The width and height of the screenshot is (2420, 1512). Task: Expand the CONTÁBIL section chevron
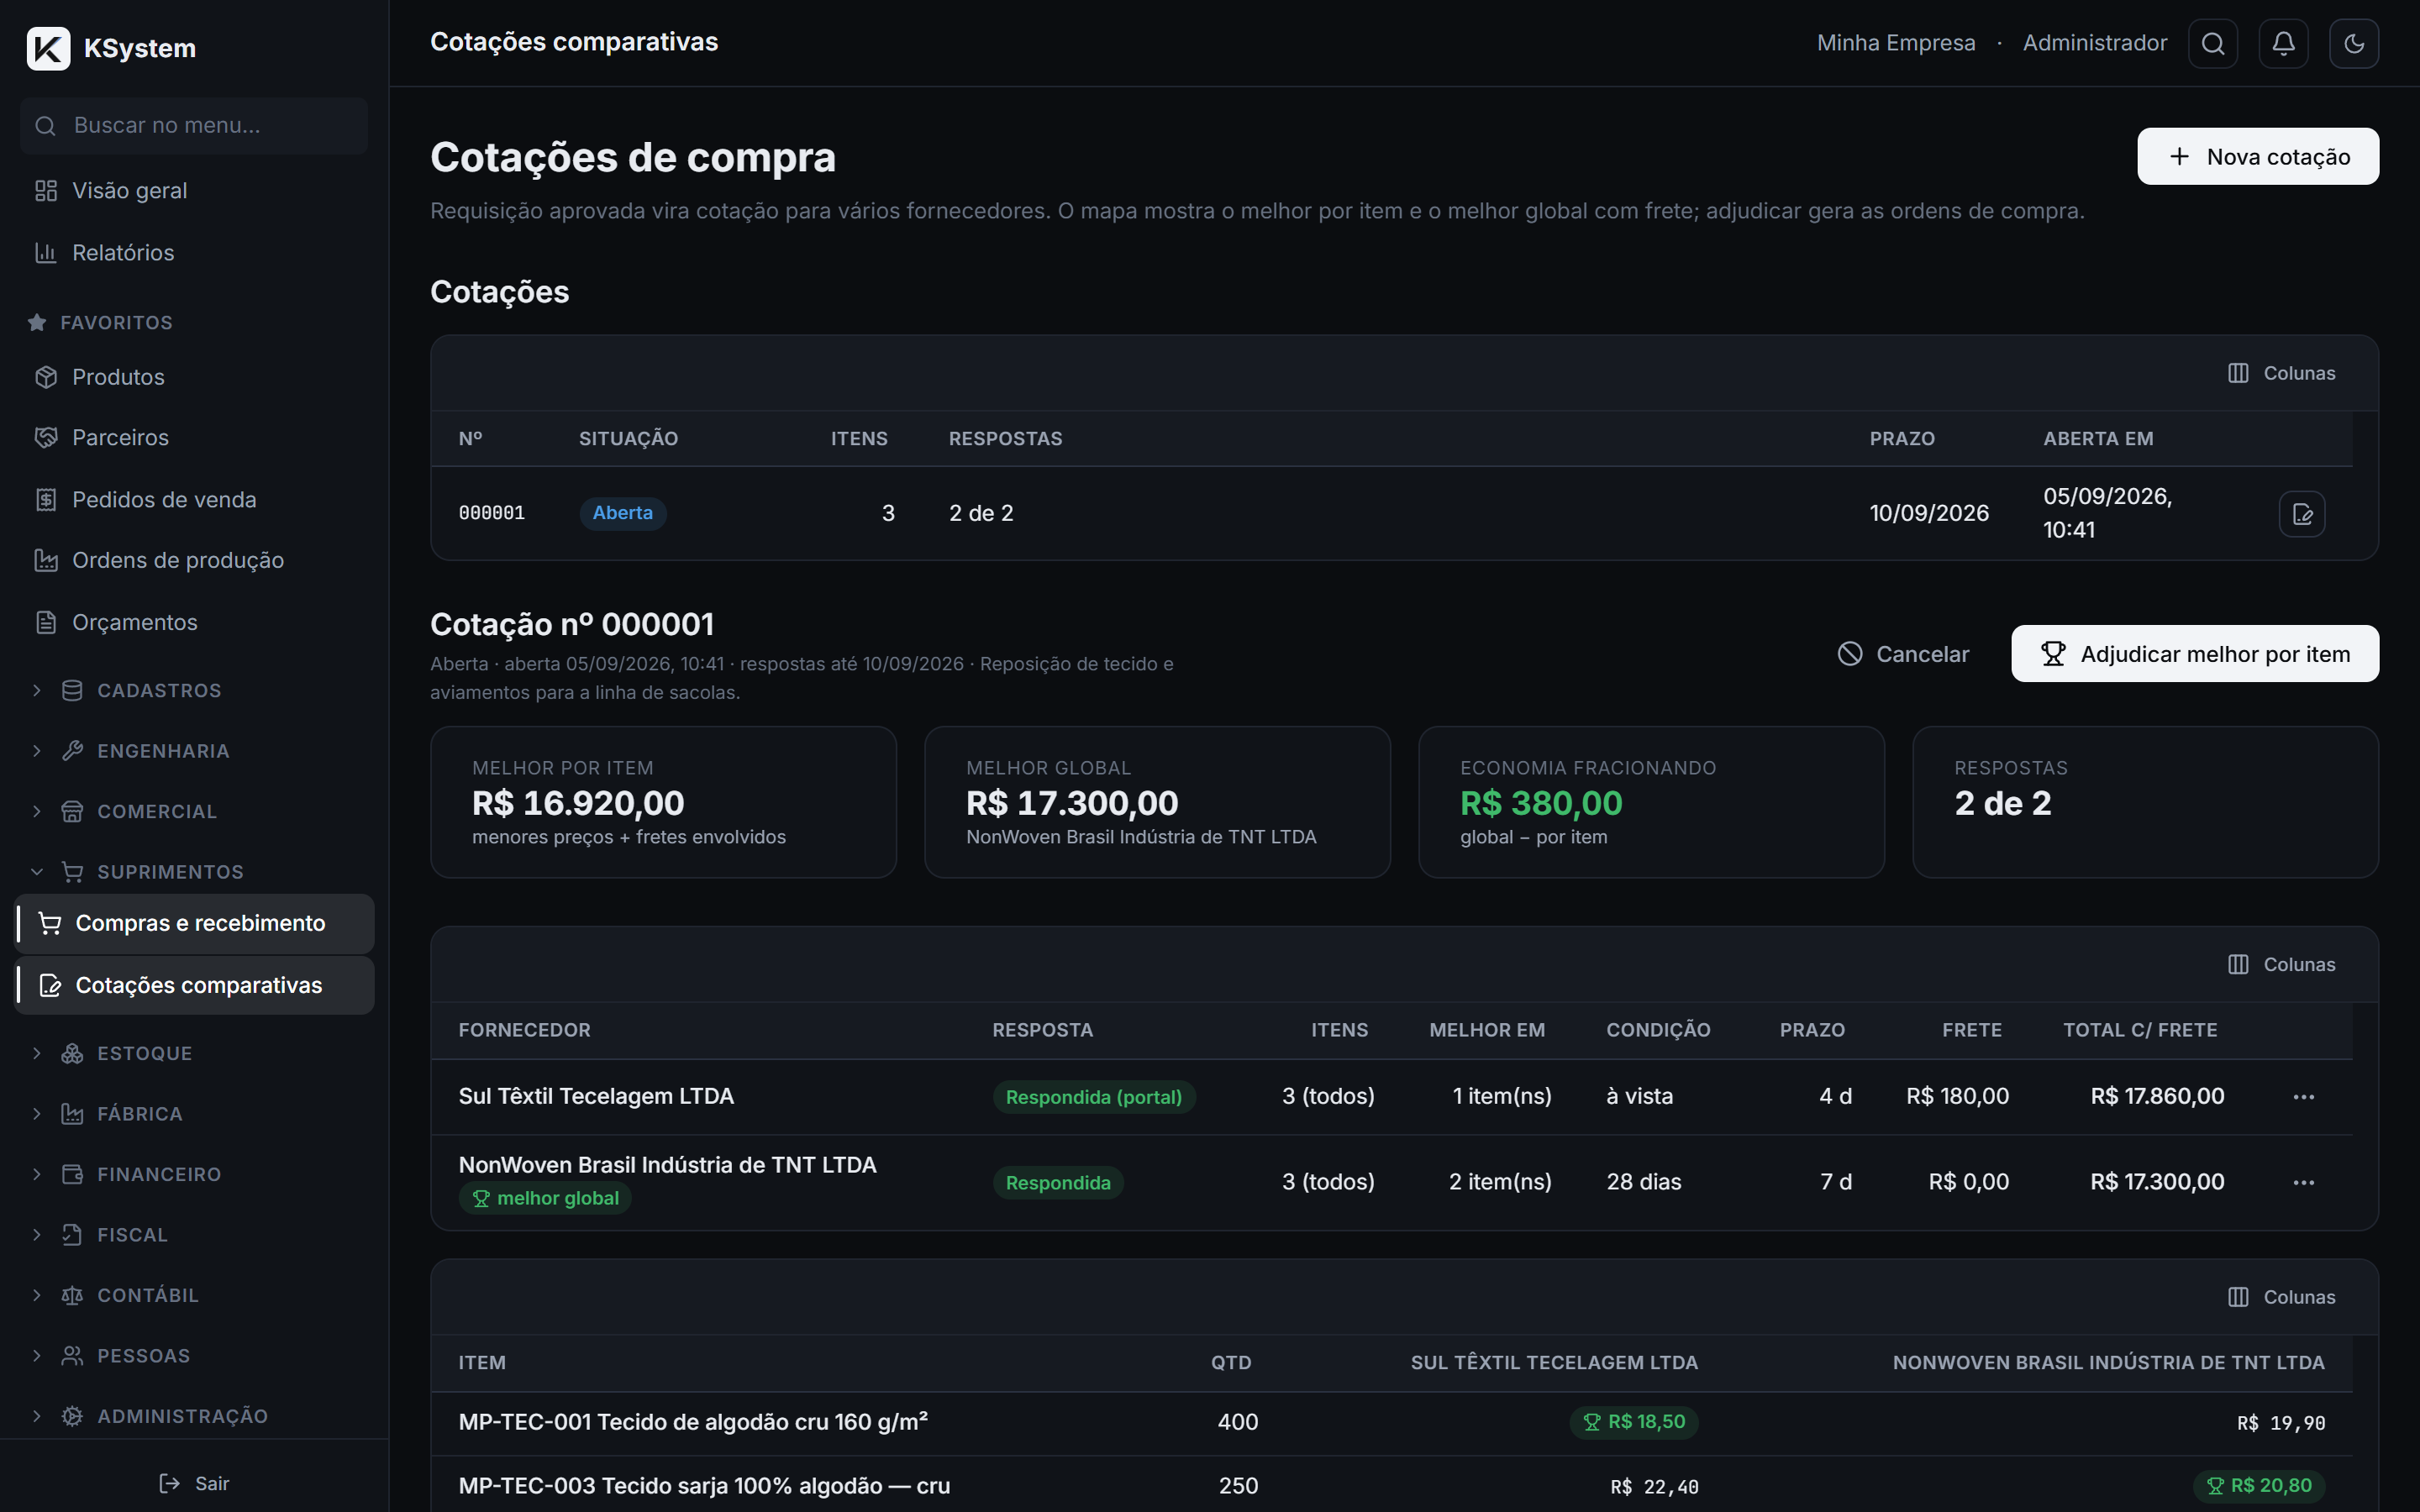(x=37, y=1296)
